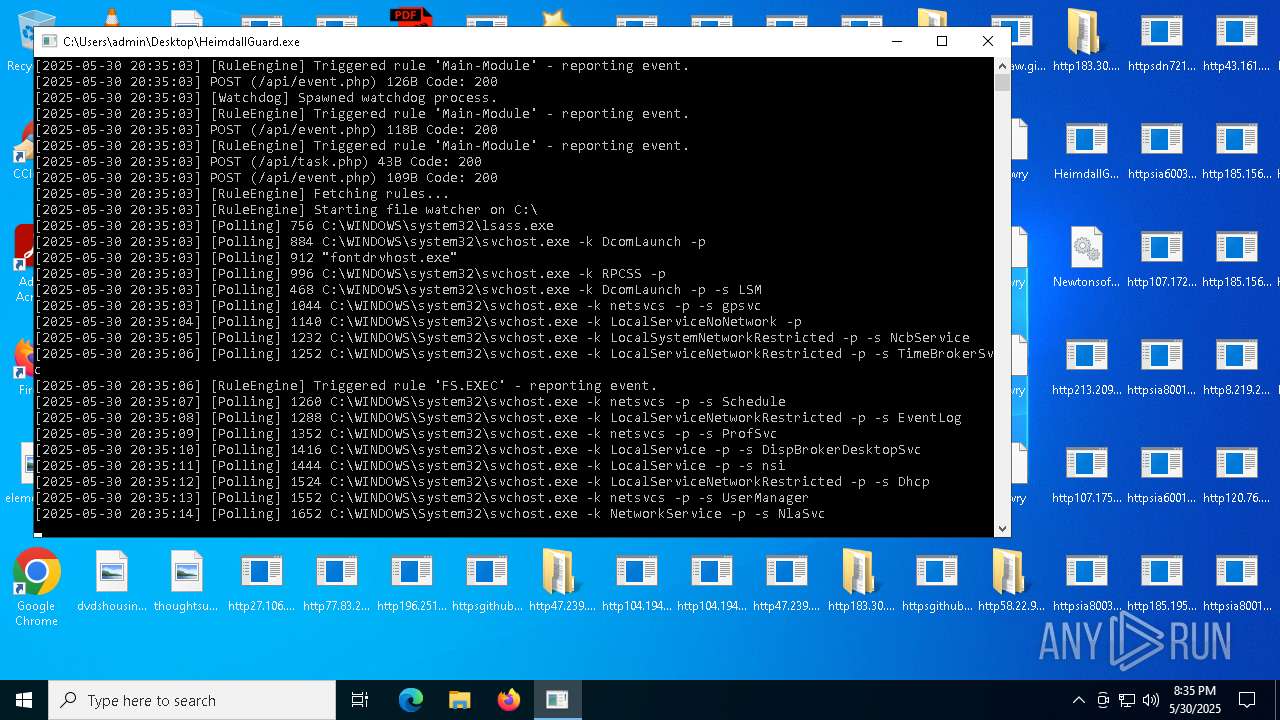Select the httpsia6003 desktop file
This screenshot has height=720, width=1280.
1161,148
